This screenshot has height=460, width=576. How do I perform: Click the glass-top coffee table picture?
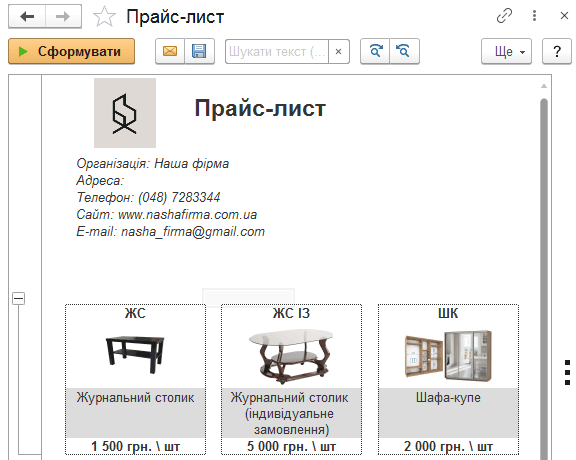coord(291,356)
